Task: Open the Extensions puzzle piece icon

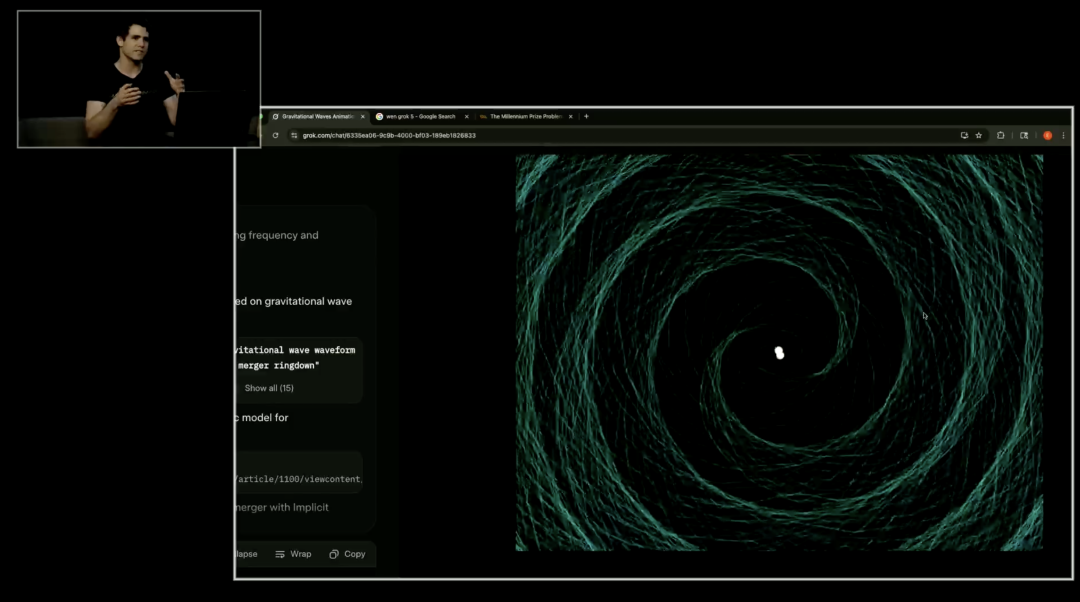Action: (x=1001, y=136)
